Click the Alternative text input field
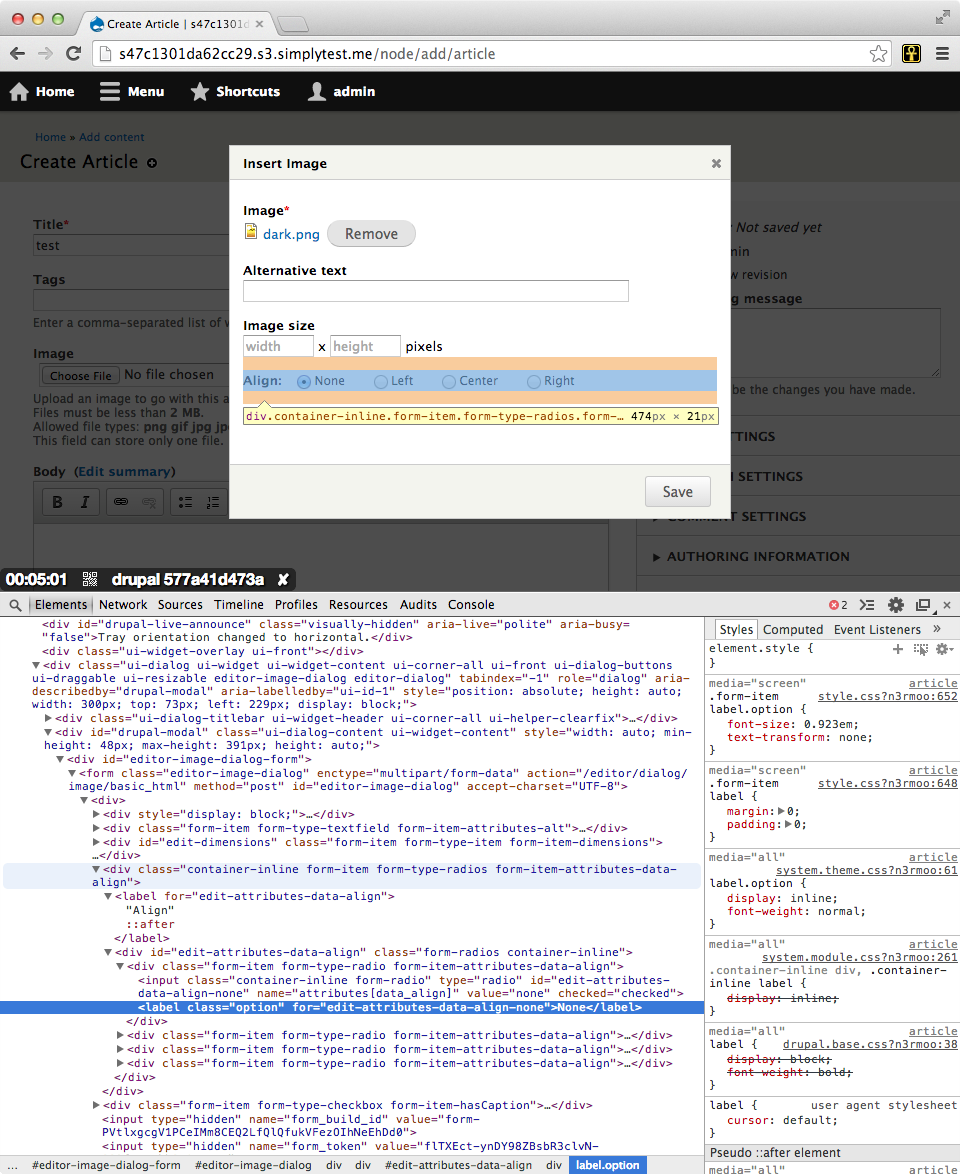 coord(436,291)
